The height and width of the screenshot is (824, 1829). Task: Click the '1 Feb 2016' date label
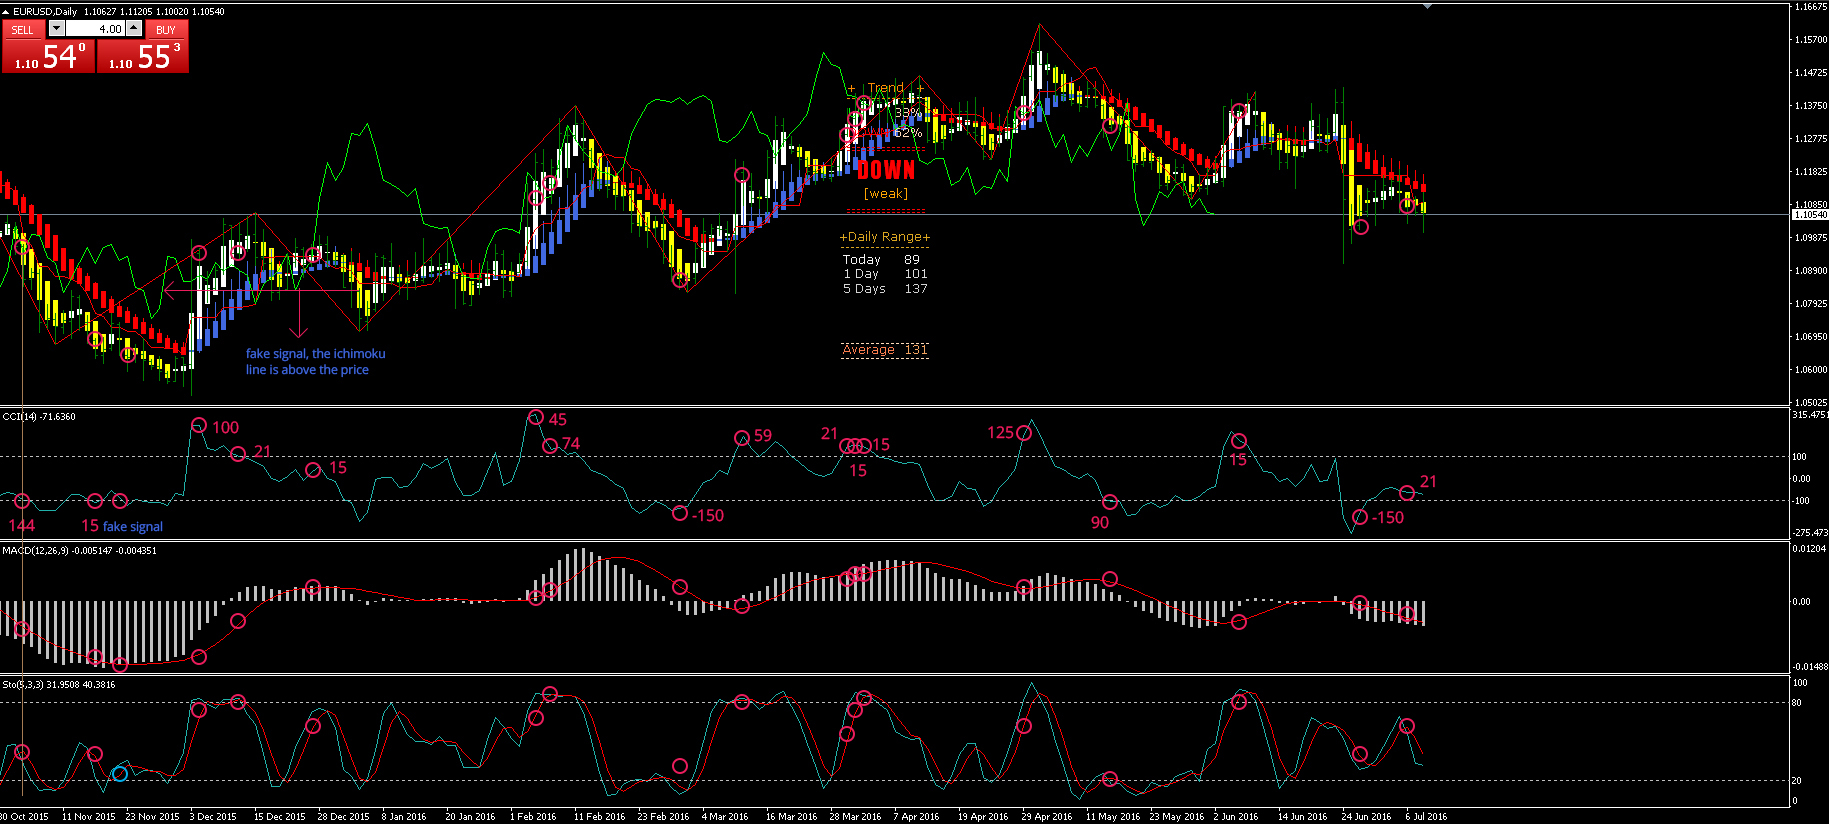(533, 817)
